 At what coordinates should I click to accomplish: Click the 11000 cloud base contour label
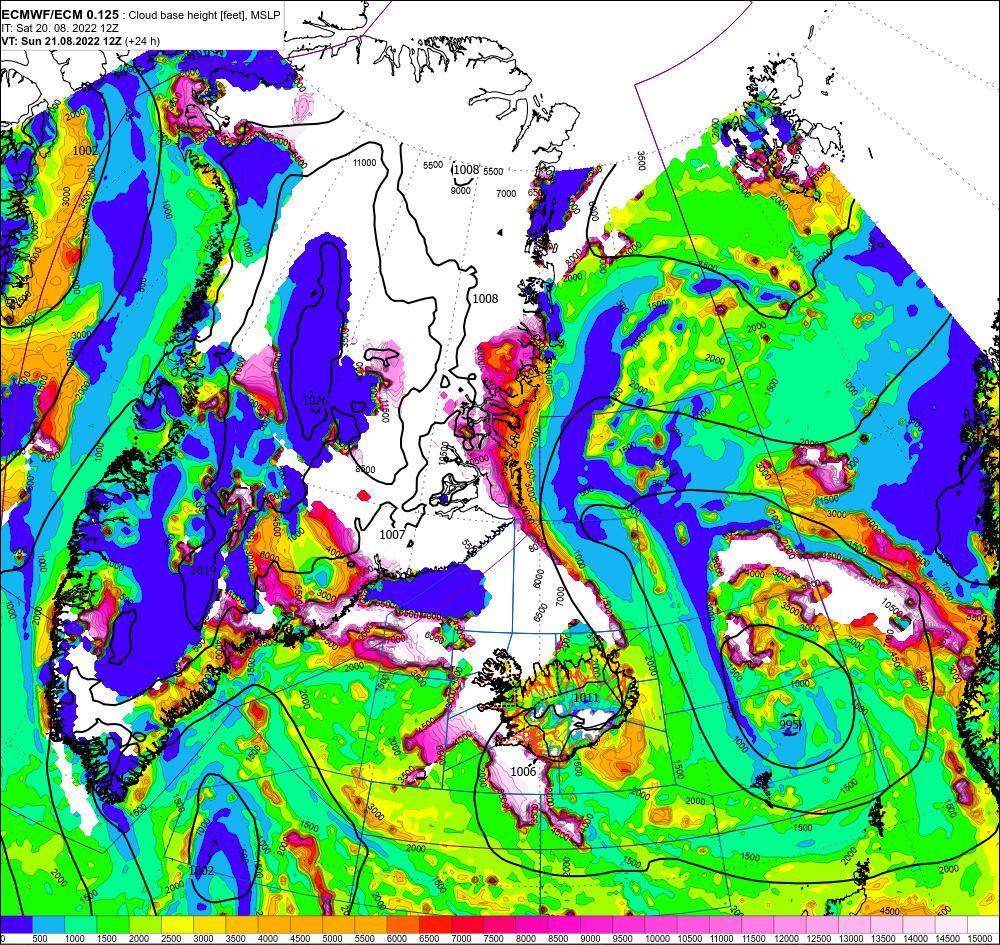(364, 163)
